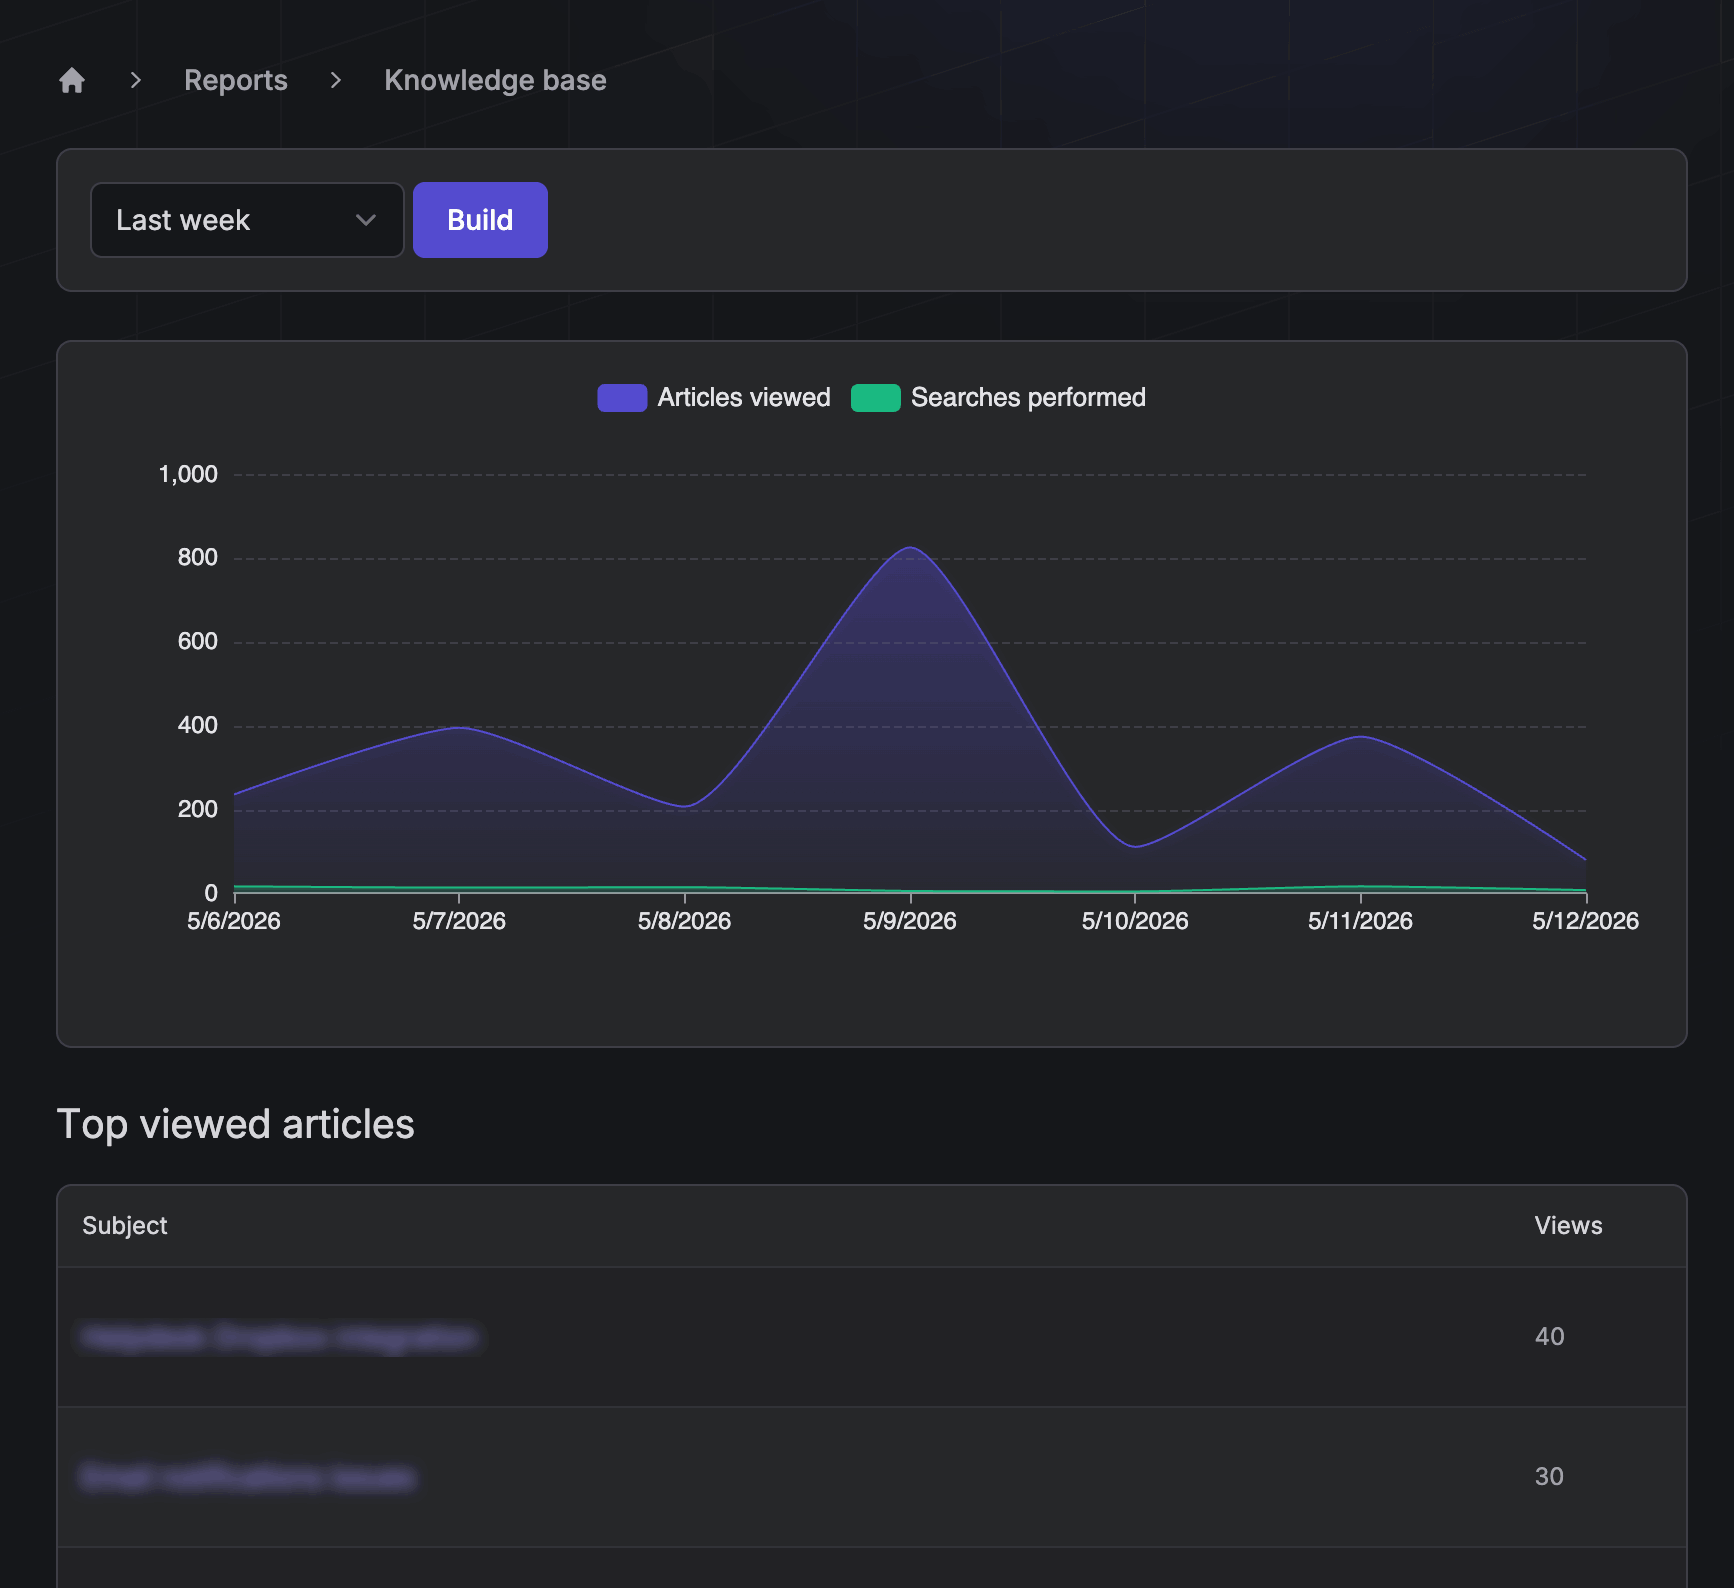Click the 800 y-axis value
Viewport: 1734px width, 1588px height.
coord(198,558)
